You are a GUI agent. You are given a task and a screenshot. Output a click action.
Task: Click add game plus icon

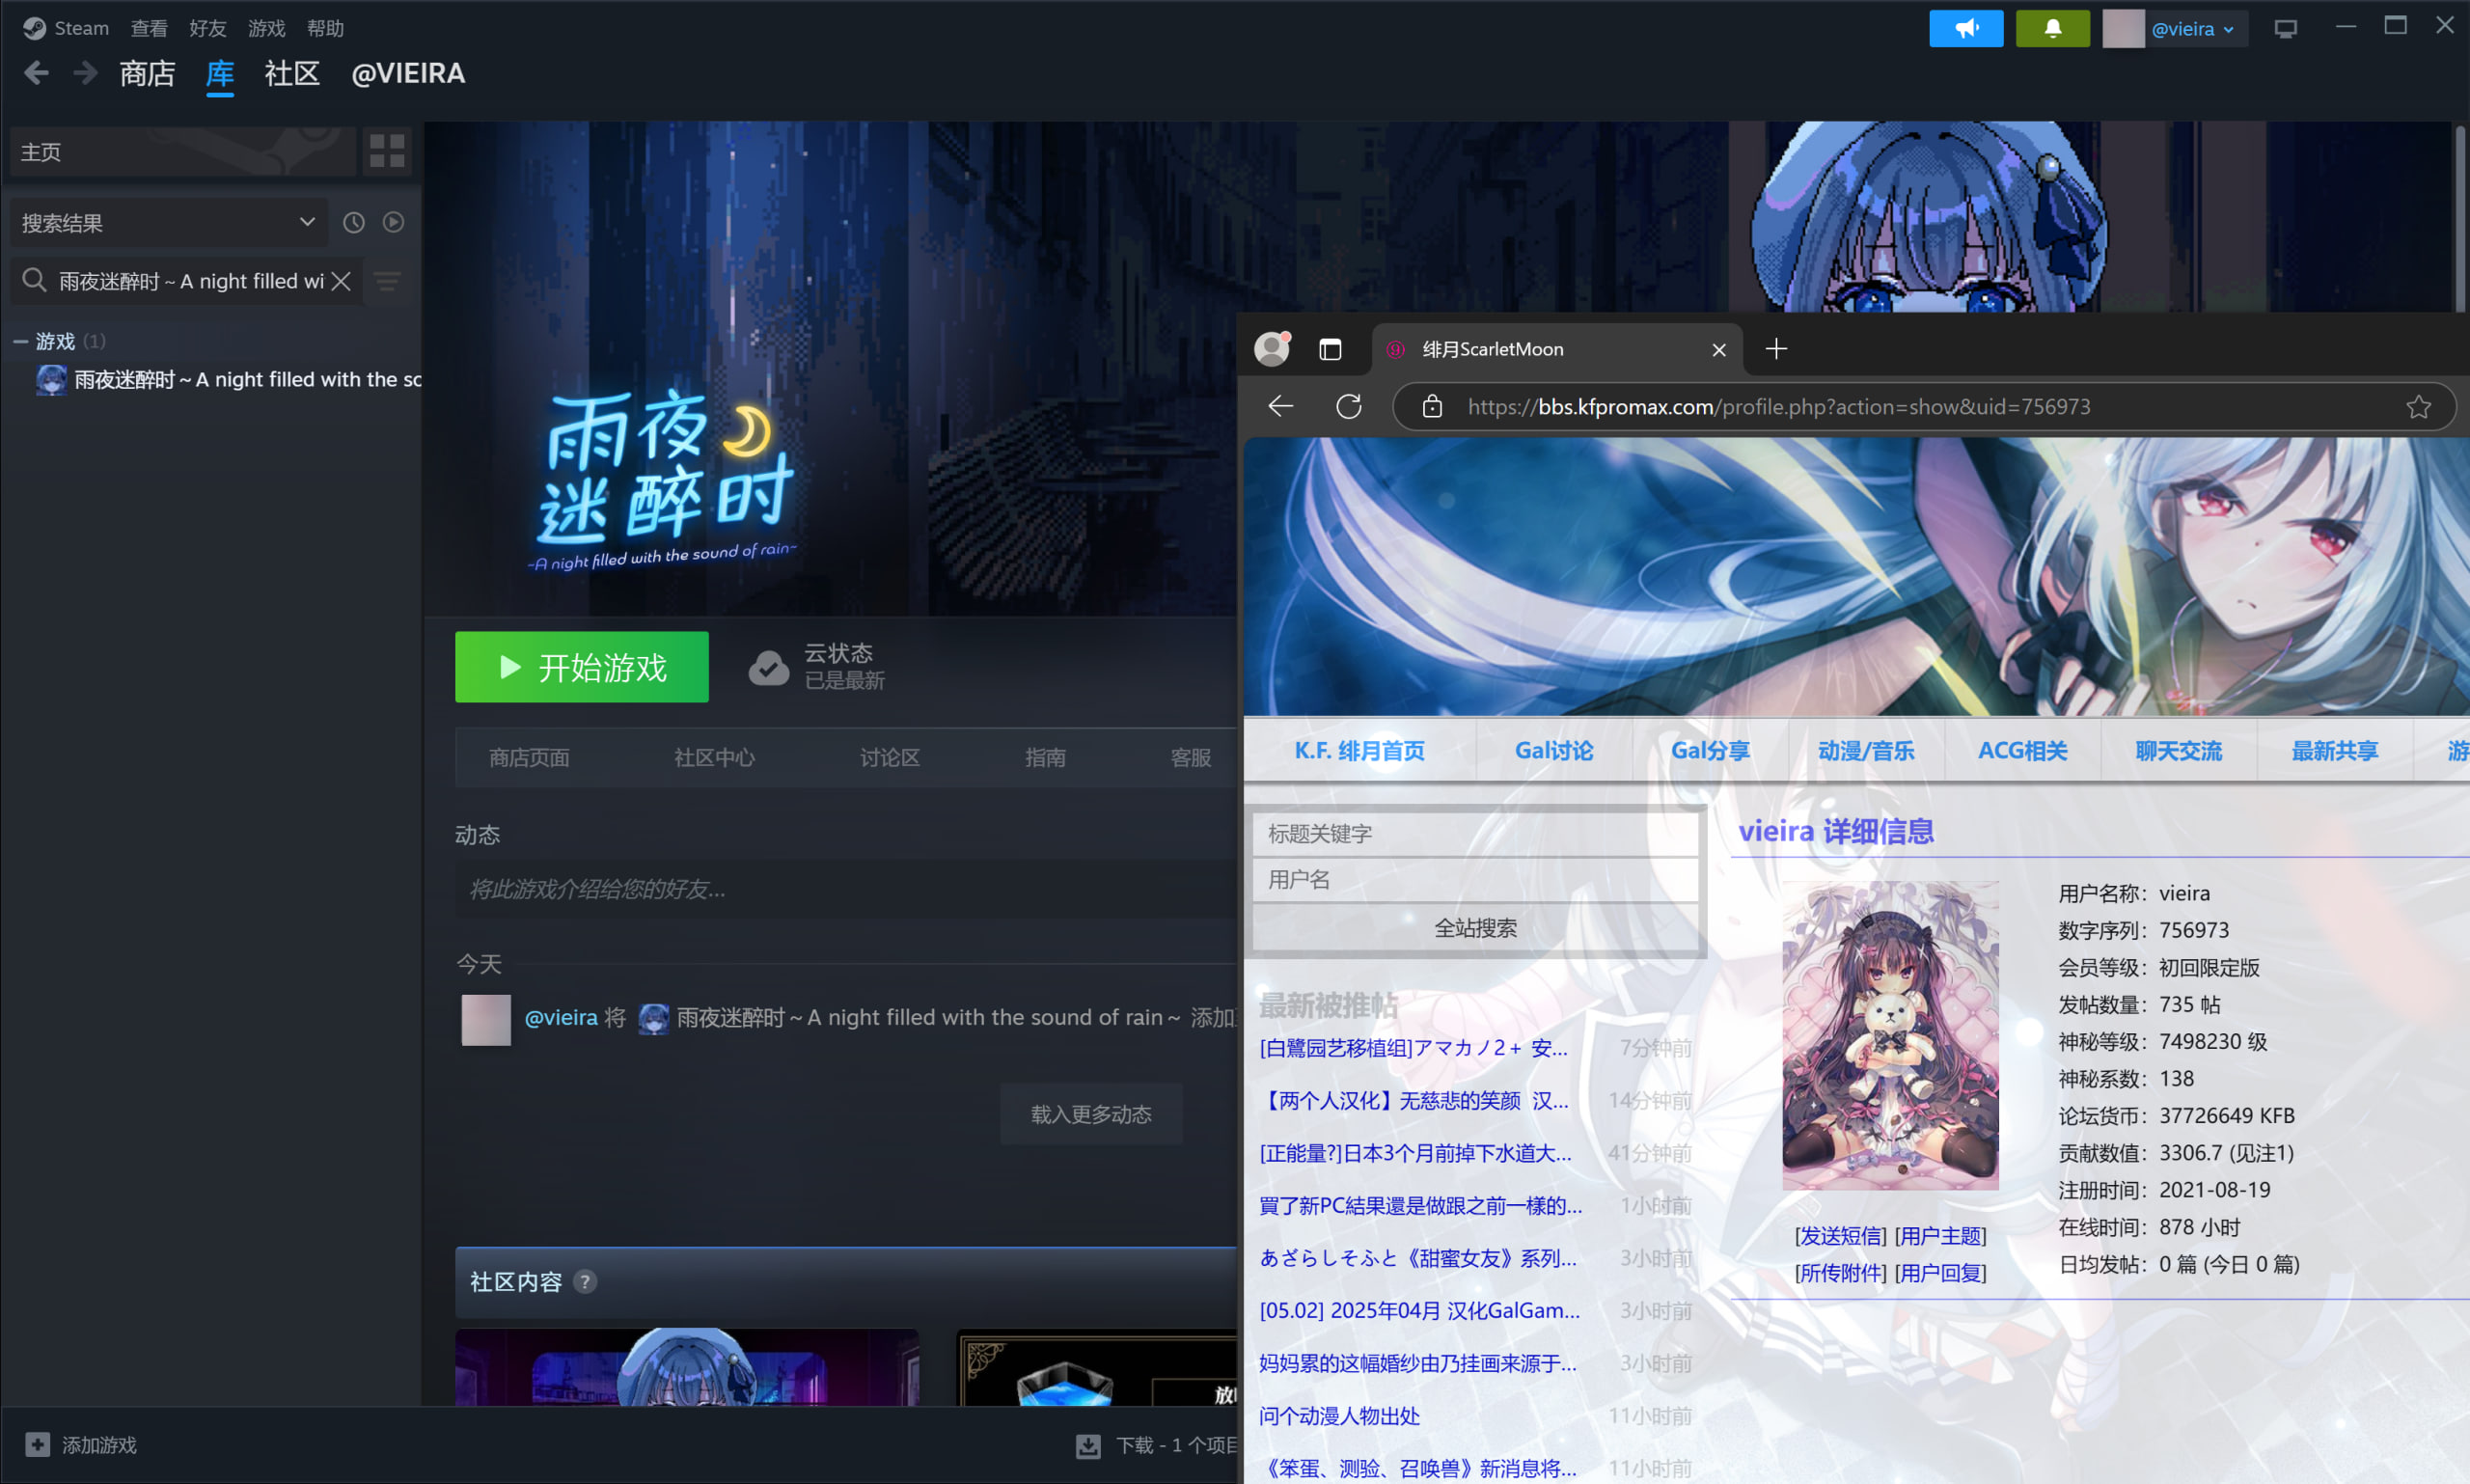37,1444
